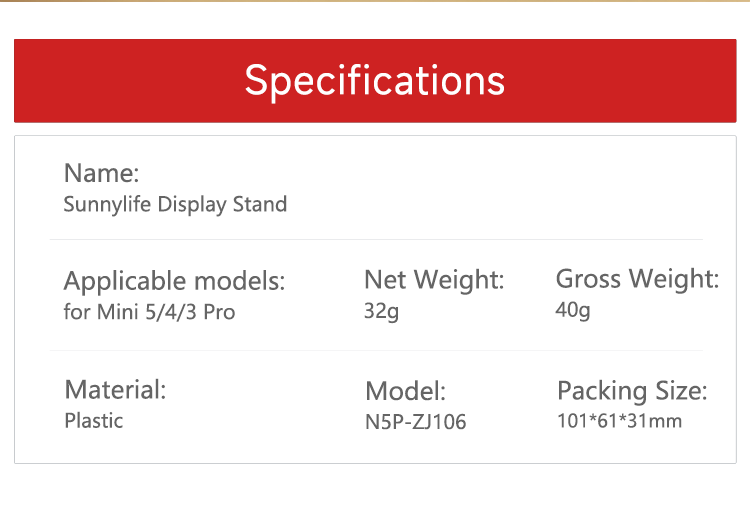Click the red Specifications header banner
750x518 pixels.
click(374, 80)
